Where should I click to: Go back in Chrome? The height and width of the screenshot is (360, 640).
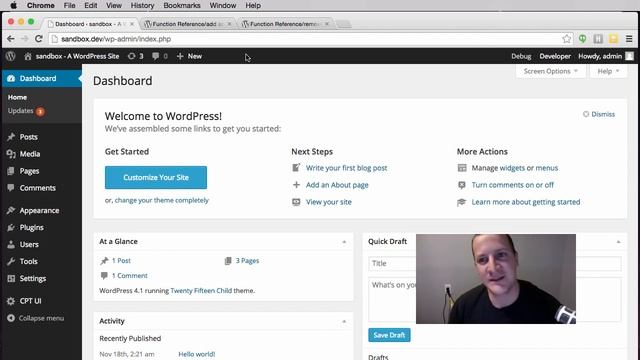(11, 39)
